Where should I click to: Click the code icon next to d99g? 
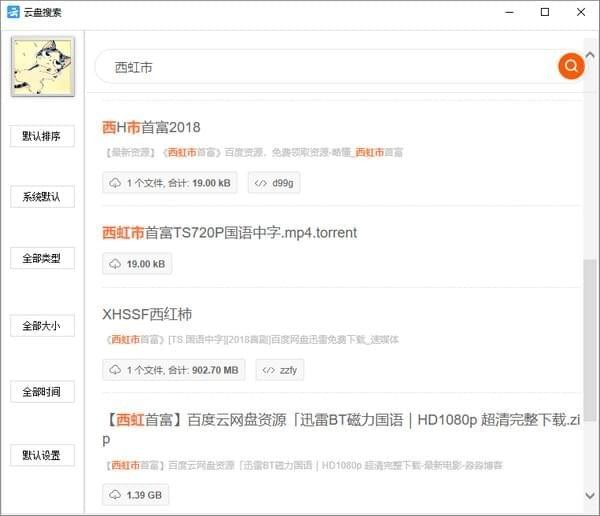(x=260, y=183)
